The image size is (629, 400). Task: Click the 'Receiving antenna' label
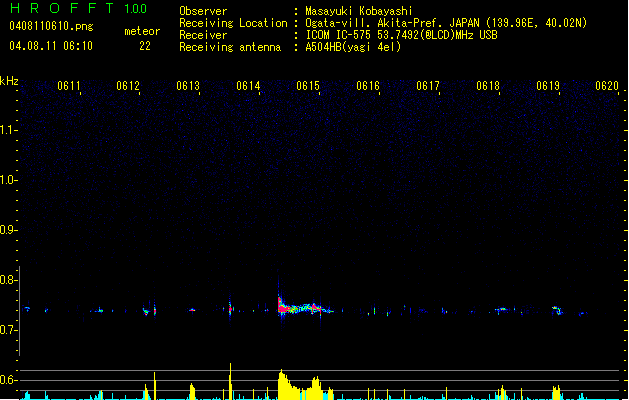pos(230,47)
